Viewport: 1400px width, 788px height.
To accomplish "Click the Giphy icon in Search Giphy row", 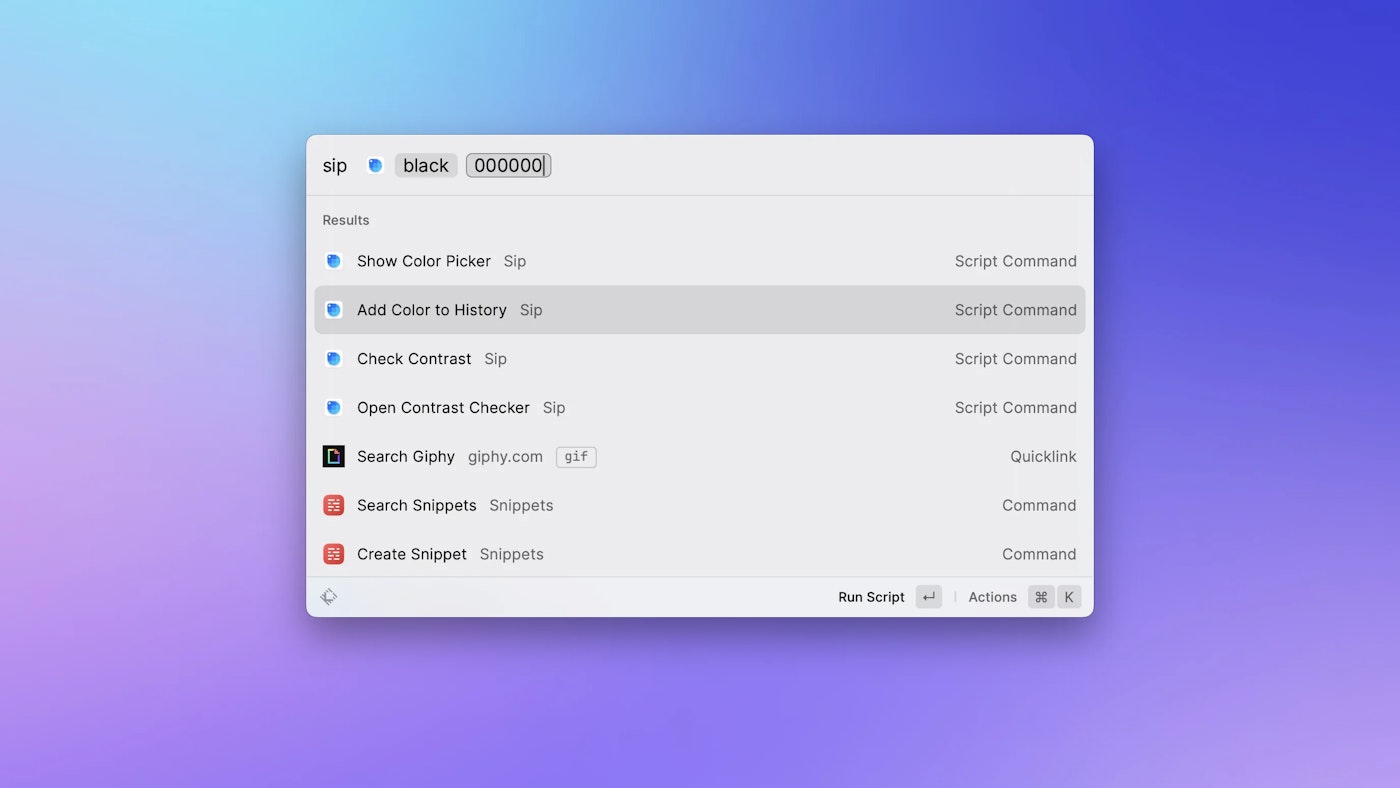I will pos(334,456).
